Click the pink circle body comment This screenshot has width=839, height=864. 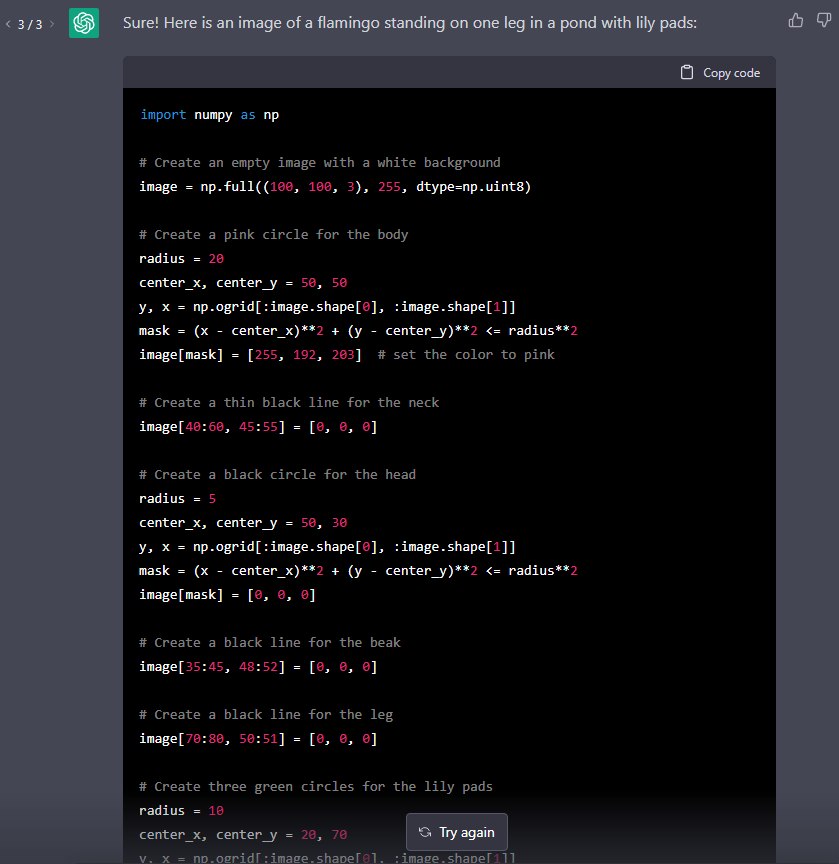pos(274,235)
